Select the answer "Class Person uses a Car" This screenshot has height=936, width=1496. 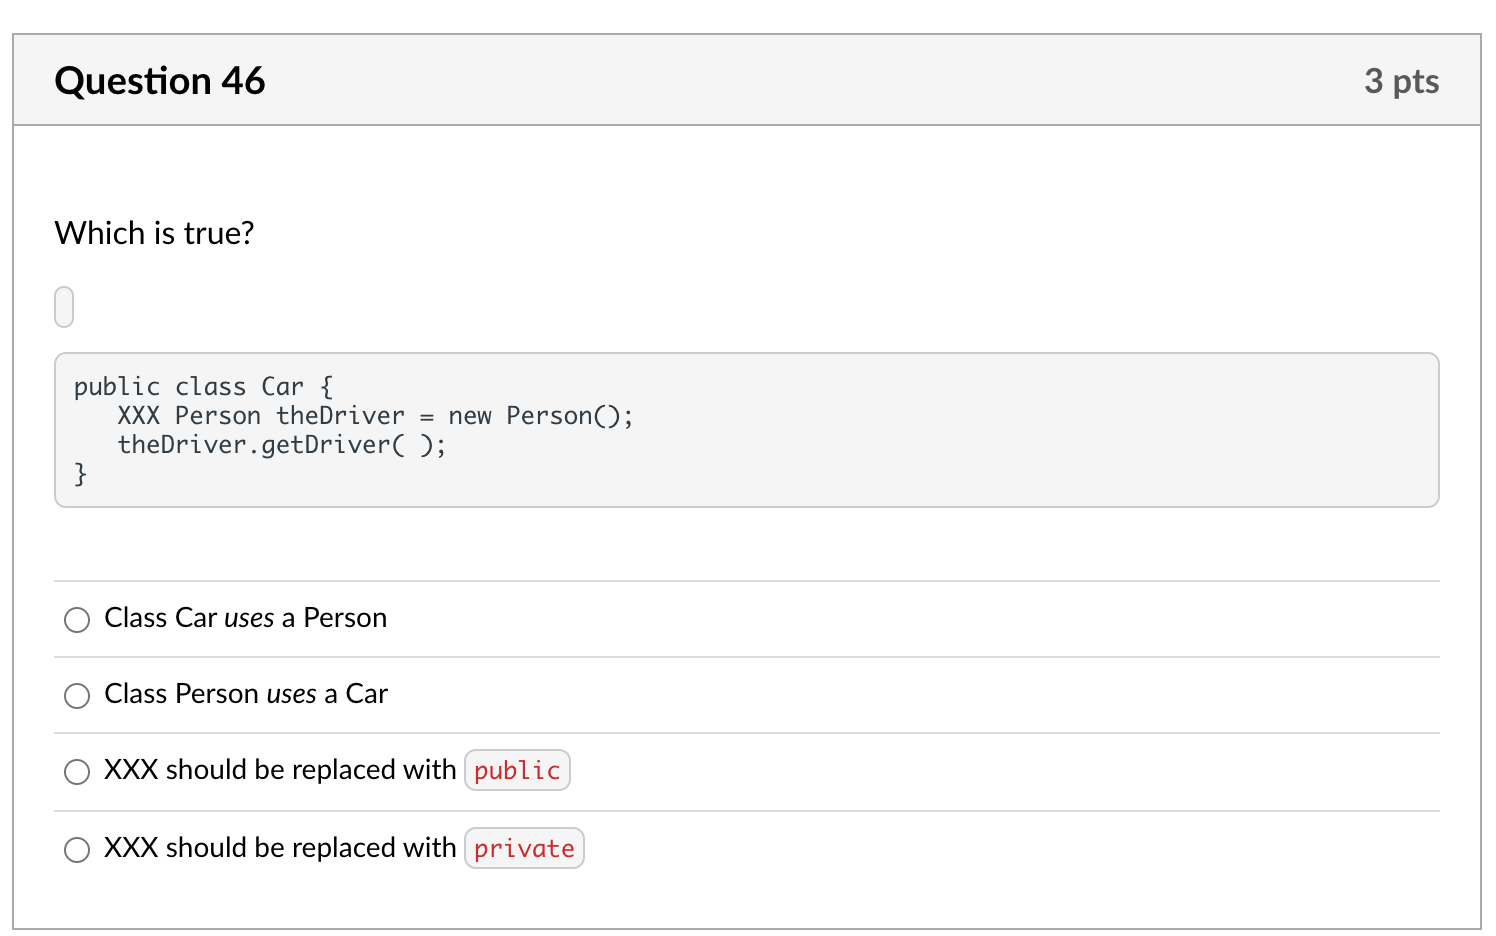77,696
